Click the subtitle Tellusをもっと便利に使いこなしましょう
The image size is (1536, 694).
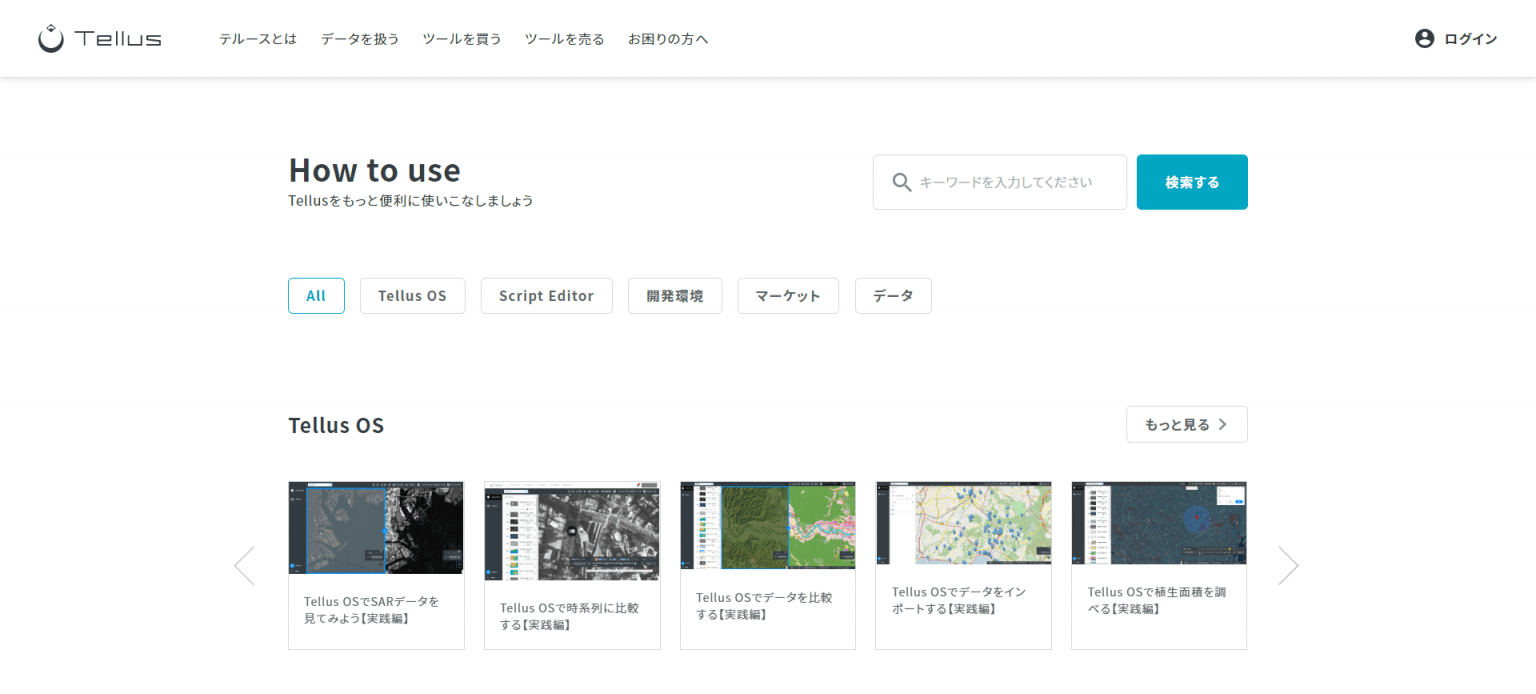(x=410, y=201)
